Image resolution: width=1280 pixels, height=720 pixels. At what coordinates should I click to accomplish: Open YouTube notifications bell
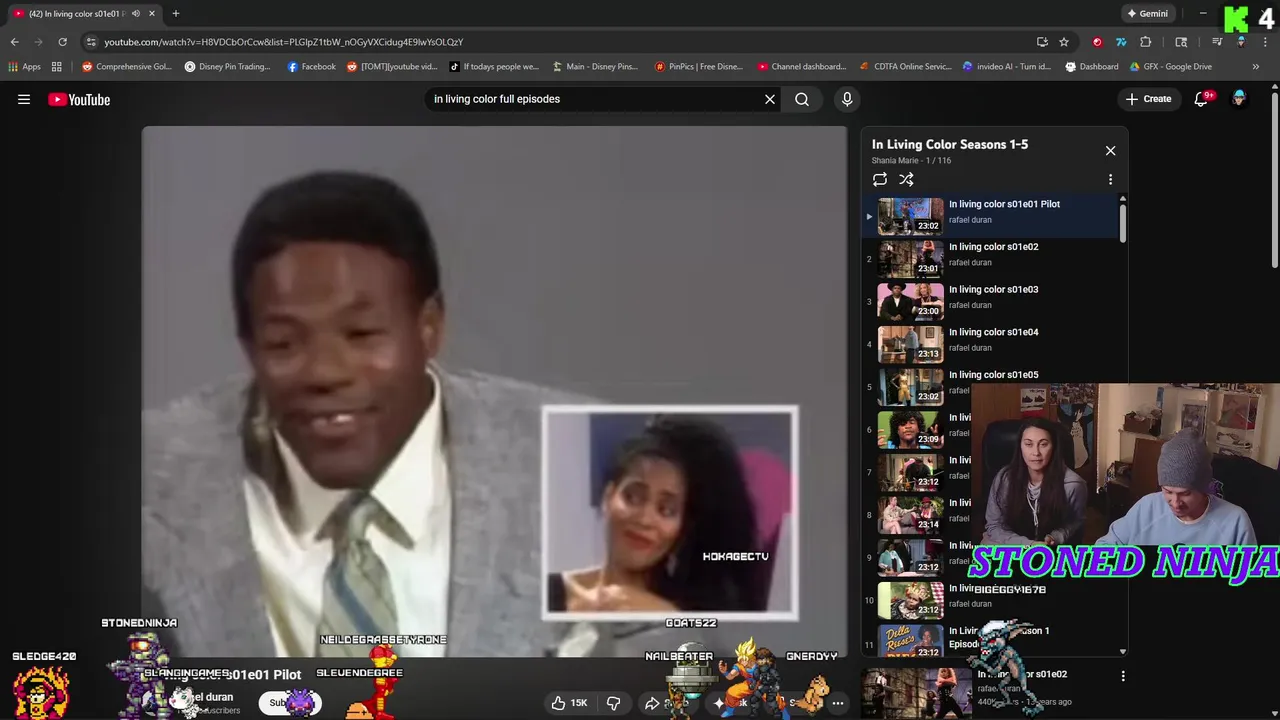point(1201,99)
